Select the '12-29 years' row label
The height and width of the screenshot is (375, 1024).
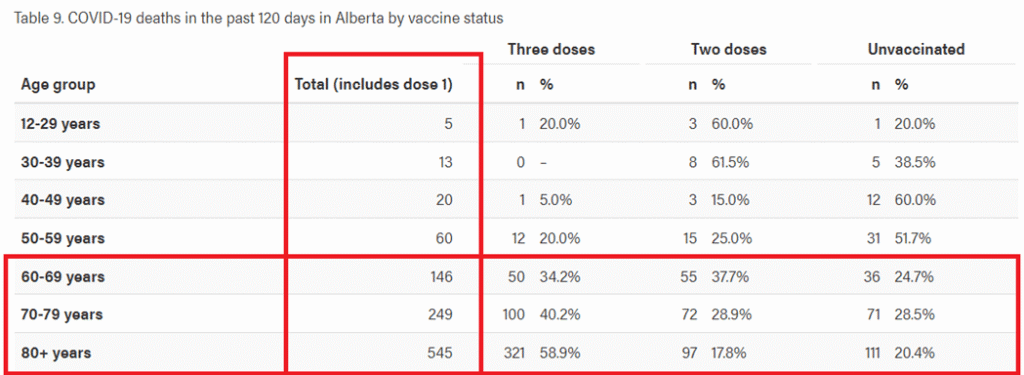click(x=61, y=124)
